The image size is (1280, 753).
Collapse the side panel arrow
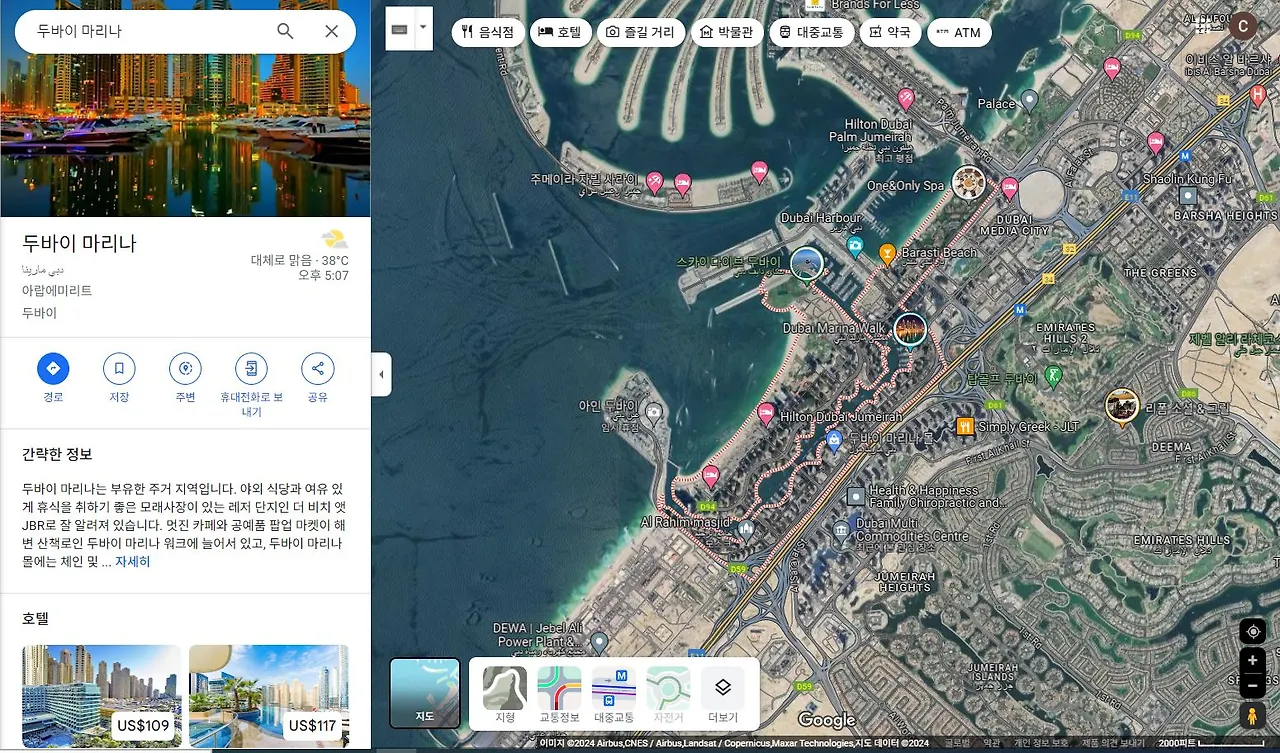click(381, 376)
